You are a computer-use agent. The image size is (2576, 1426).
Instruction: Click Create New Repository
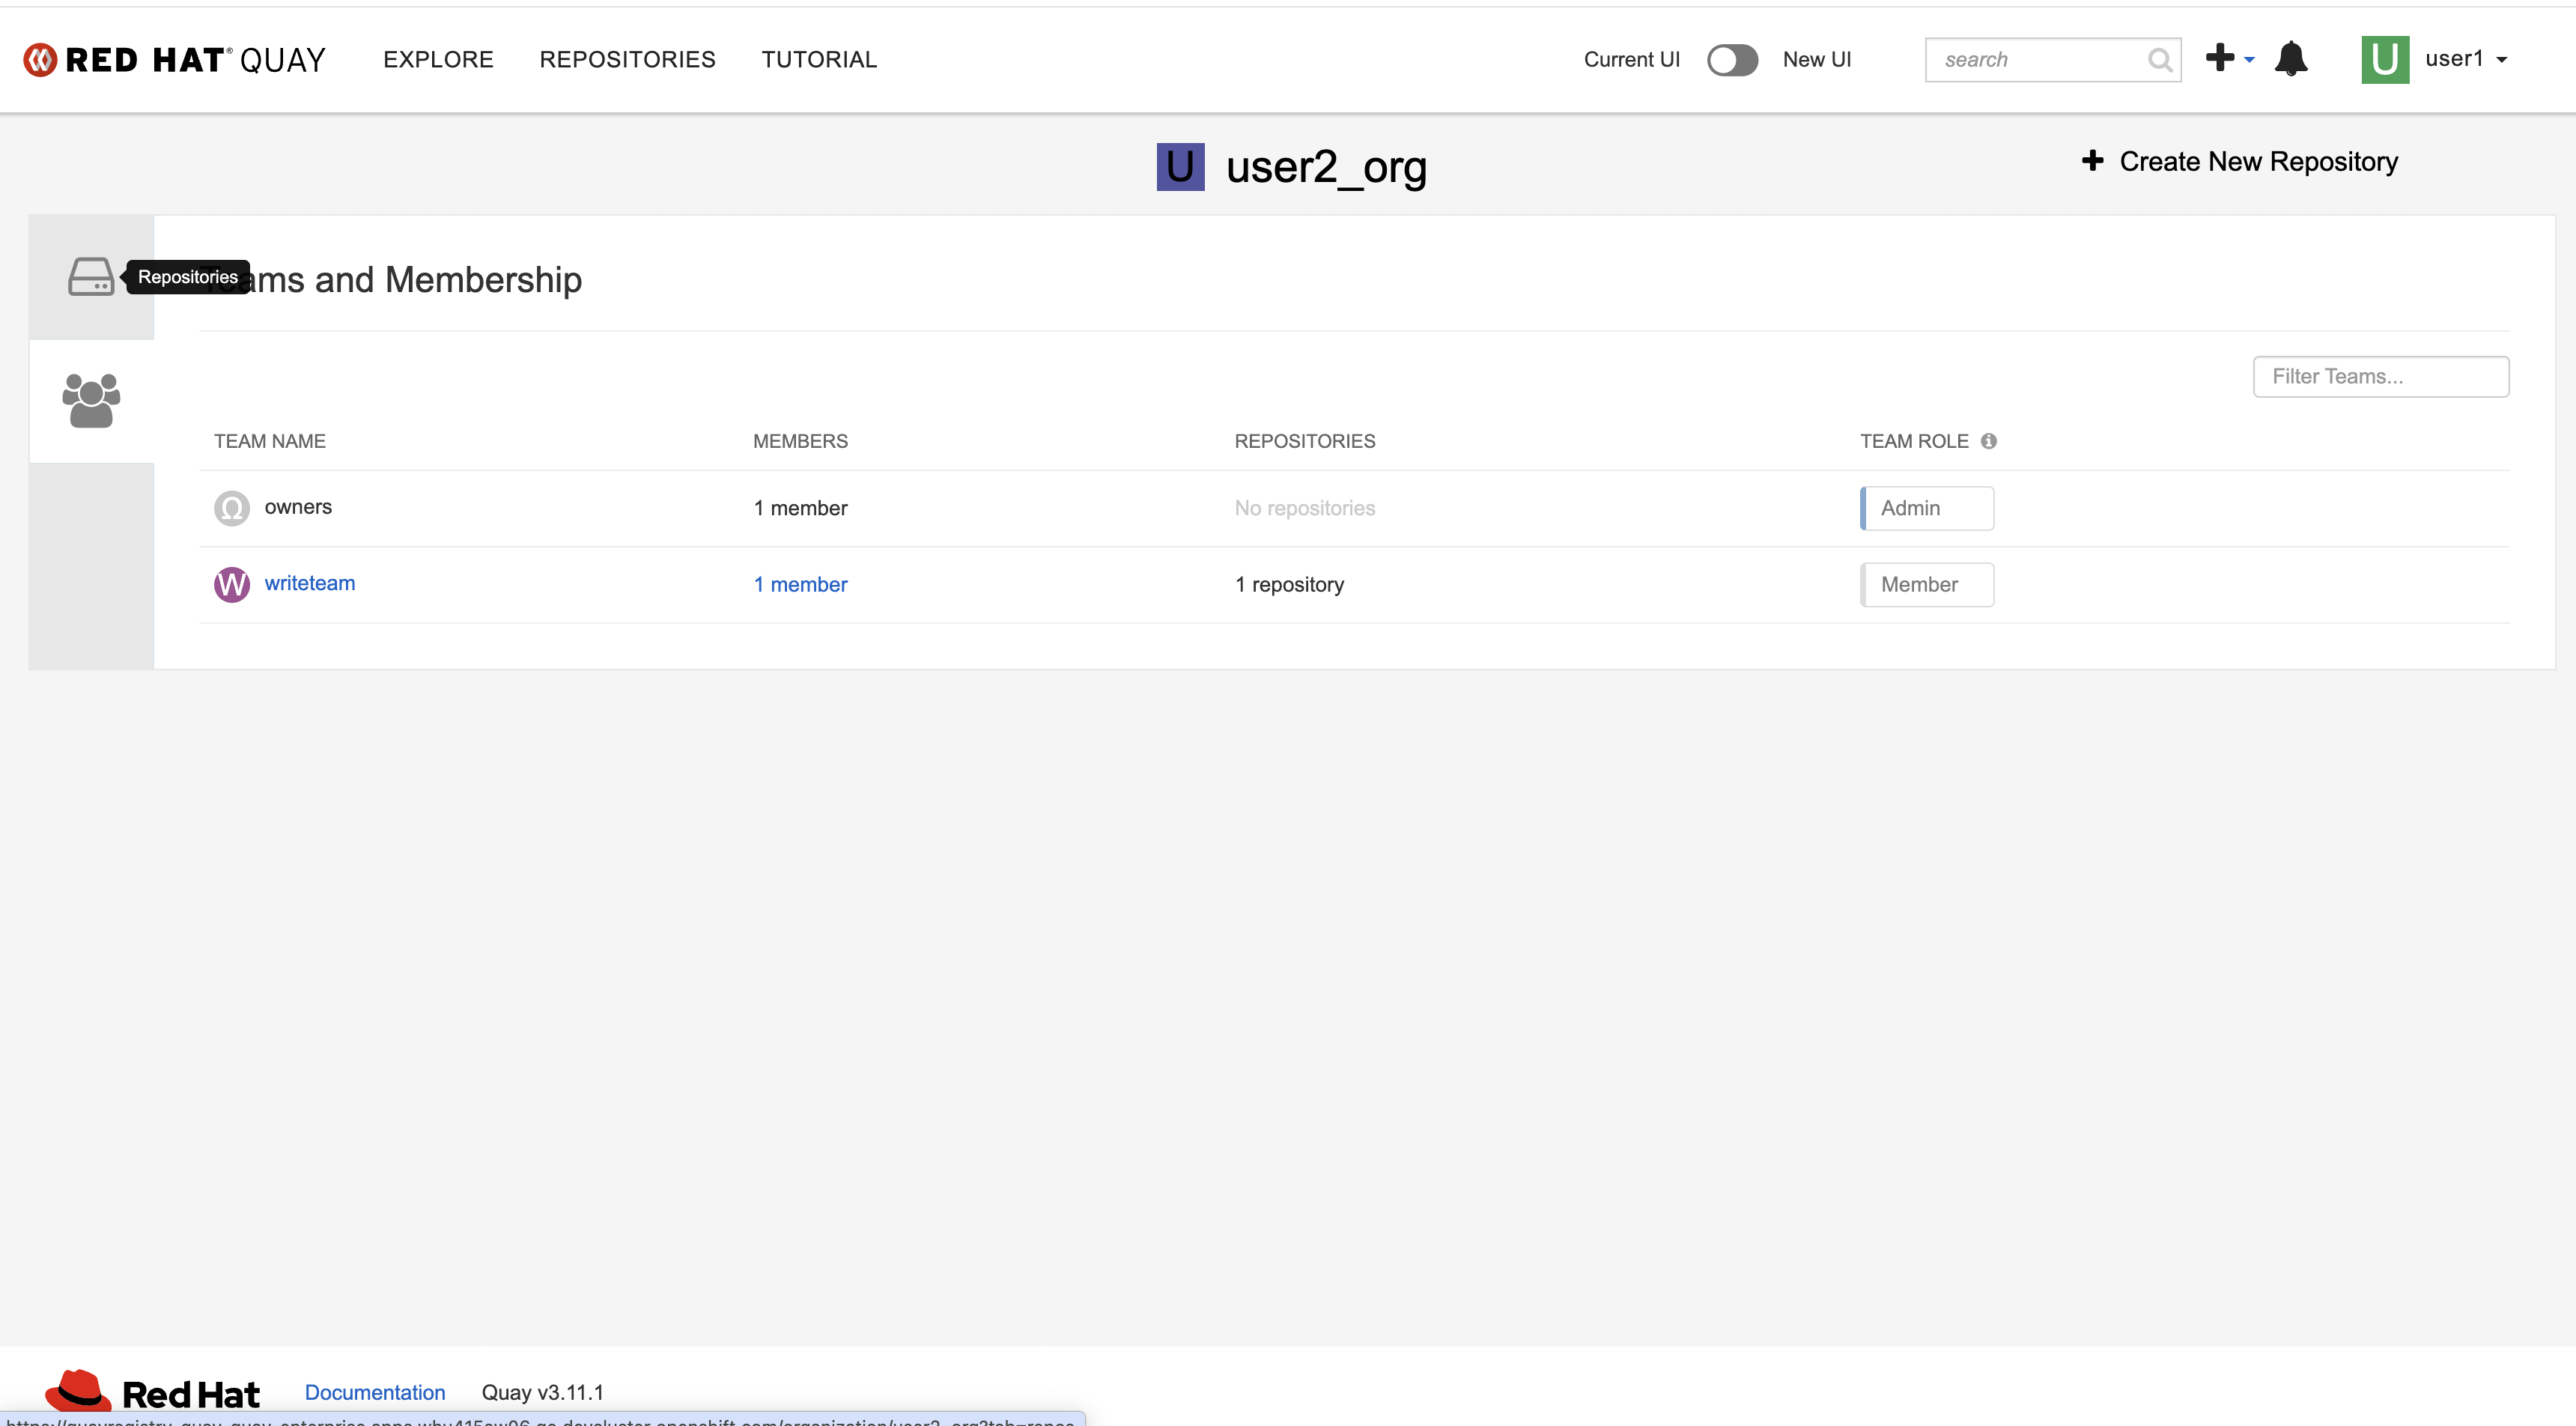[2240, 162]
